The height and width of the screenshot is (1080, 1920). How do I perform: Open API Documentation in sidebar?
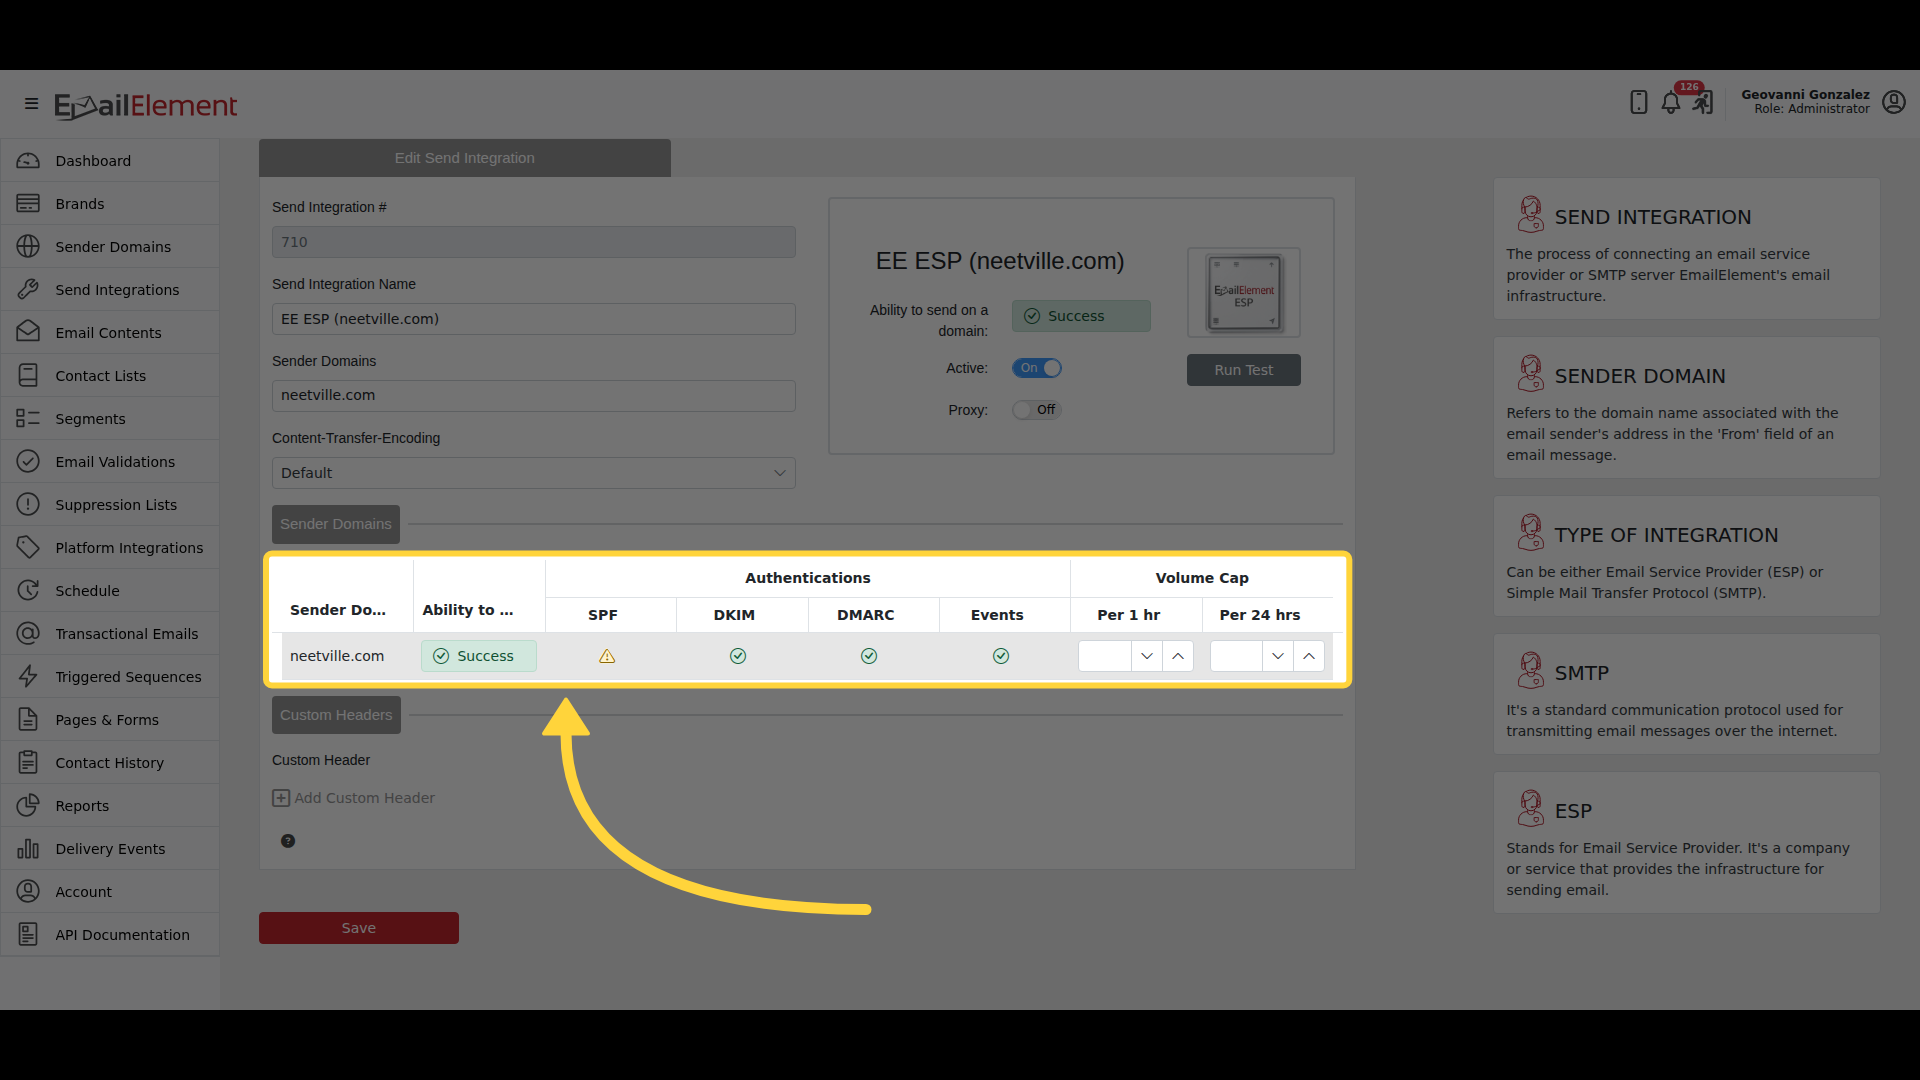click(110, 935)
